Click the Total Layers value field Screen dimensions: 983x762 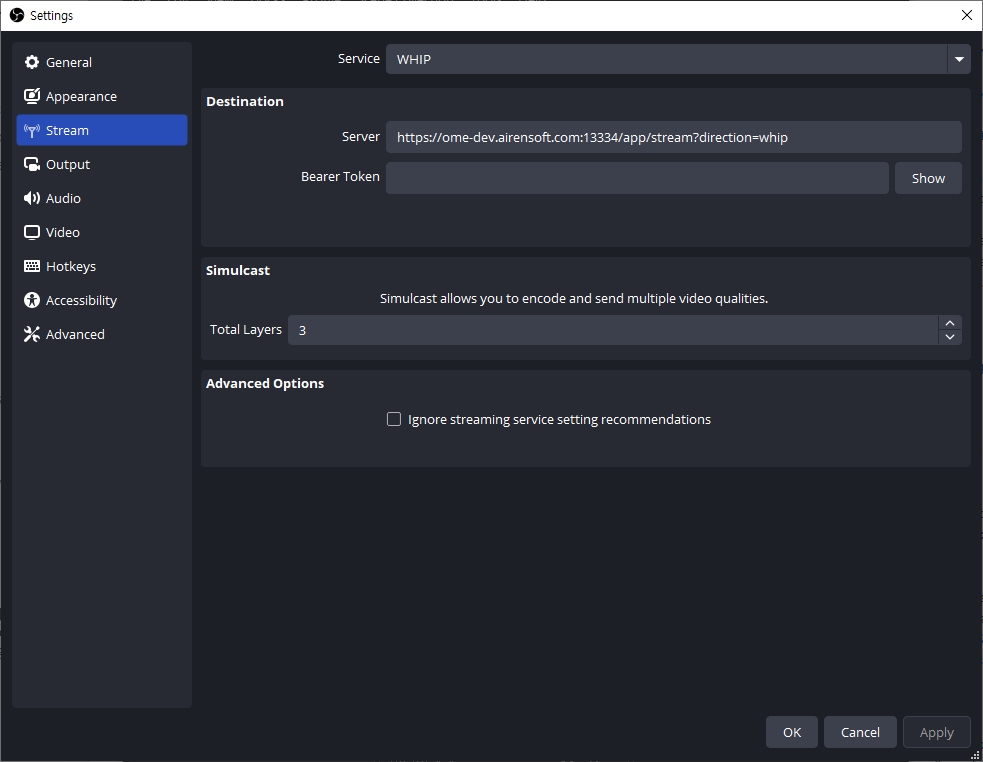pos(612,330)
